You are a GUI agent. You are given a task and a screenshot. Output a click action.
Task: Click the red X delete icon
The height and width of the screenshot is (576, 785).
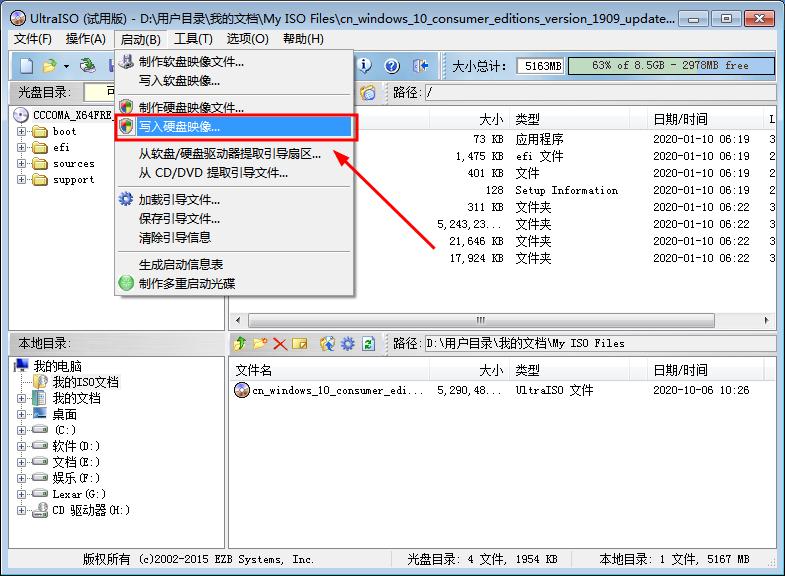[x=280, y=344]
